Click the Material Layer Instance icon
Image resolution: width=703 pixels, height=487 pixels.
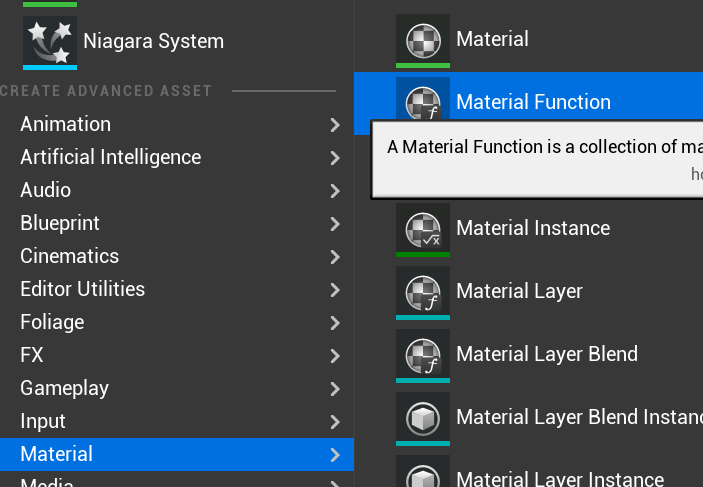[423, 476]
